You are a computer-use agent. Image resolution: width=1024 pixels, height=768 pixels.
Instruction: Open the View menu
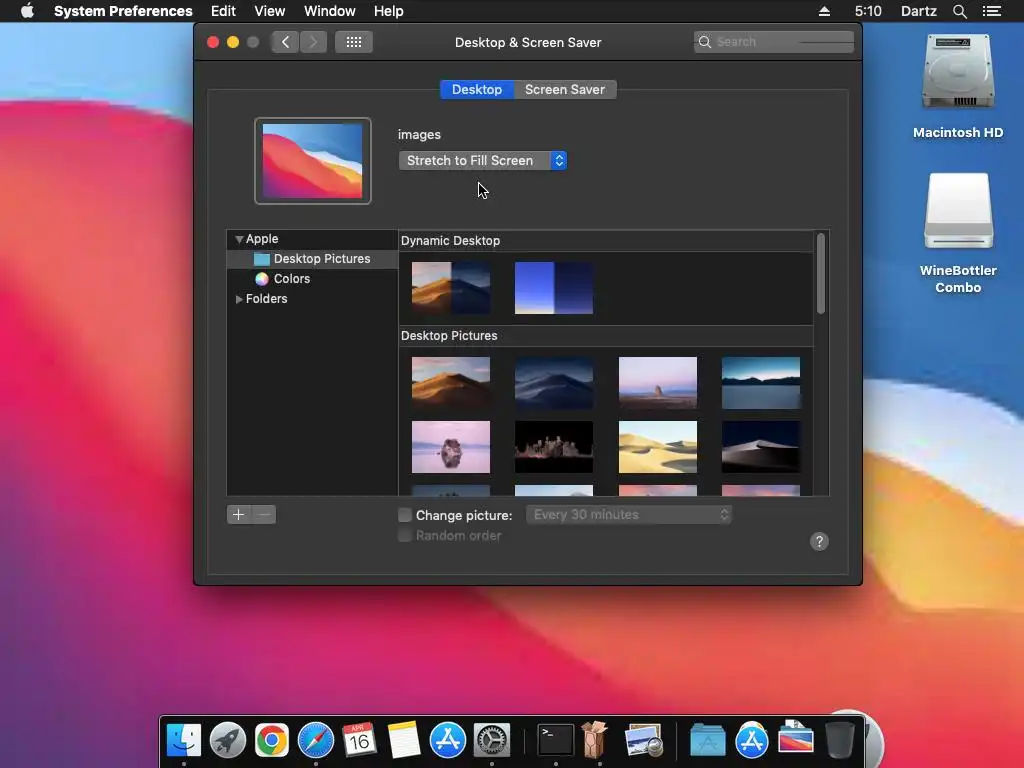coord(269,11)
